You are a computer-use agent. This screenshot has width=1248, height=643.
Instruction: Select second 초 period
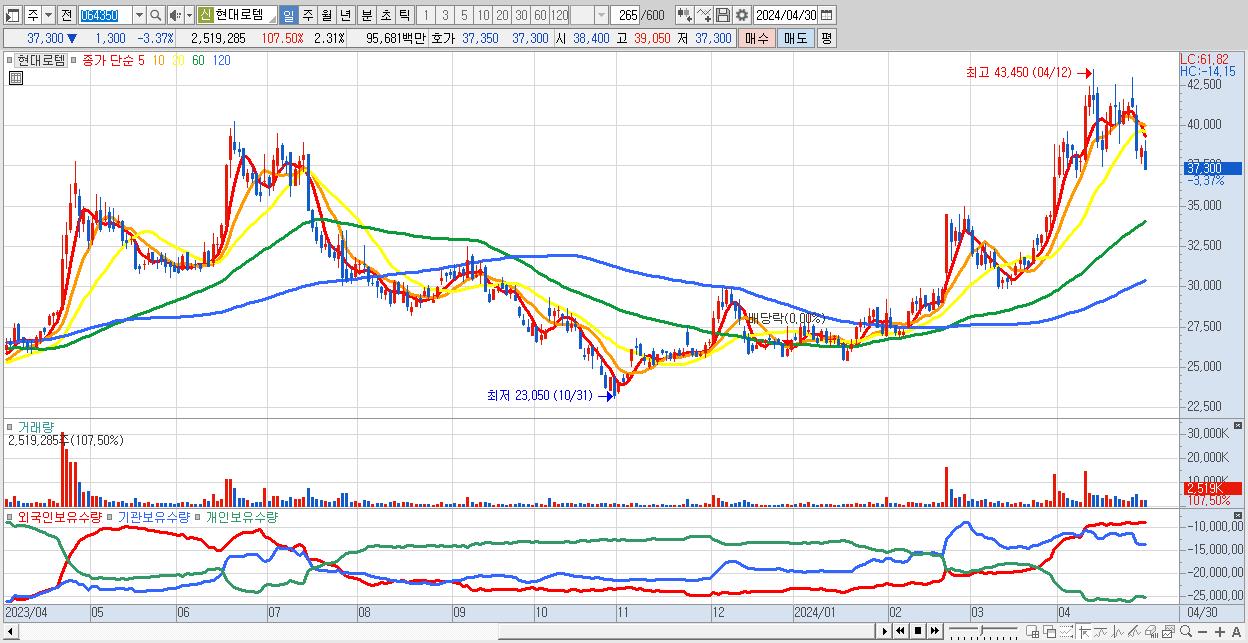point(386,16)
